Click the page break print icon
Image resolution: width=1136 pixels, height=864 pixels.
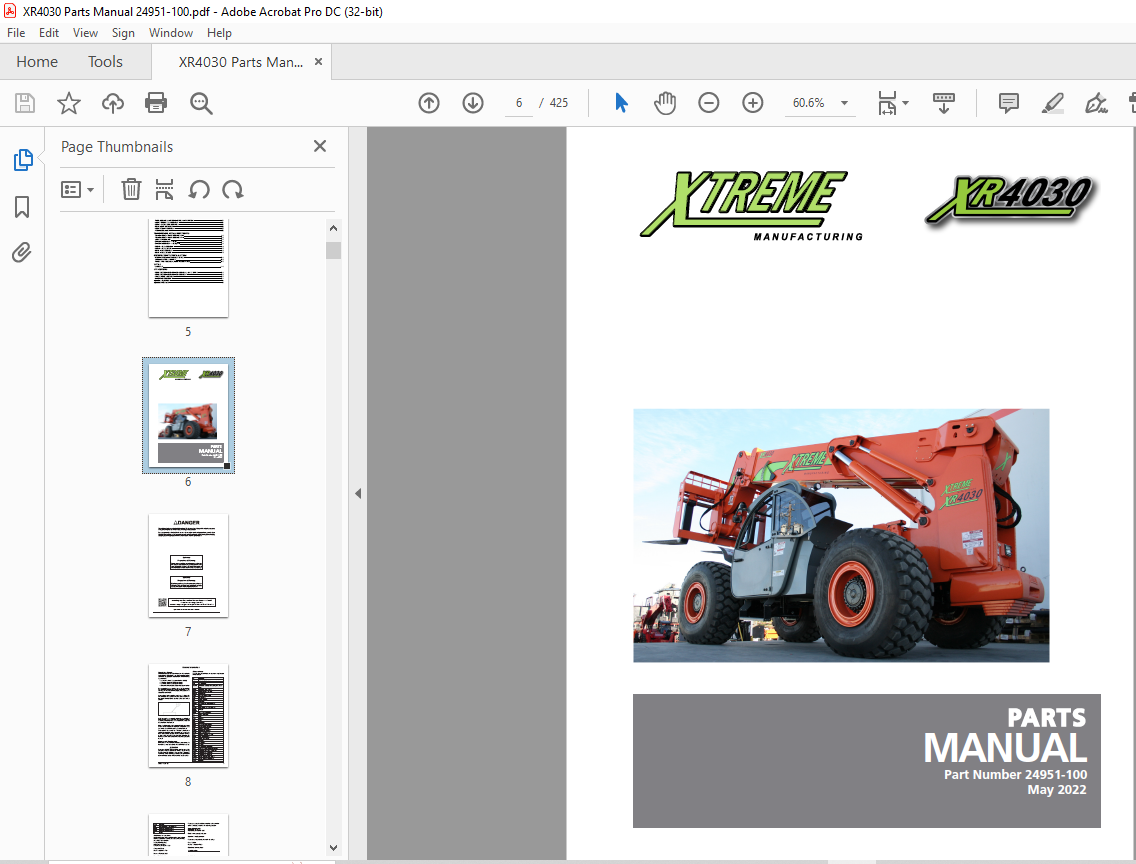(x=164, y=190)
